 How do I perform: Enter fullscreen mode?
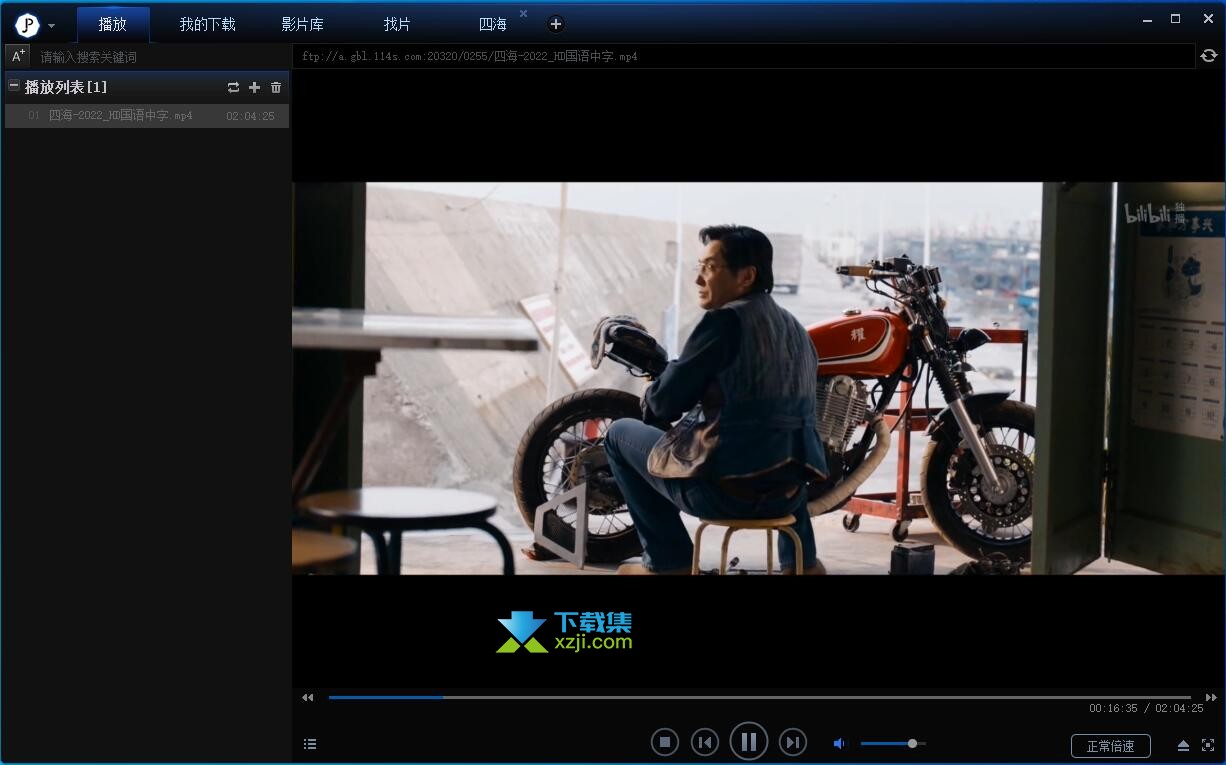1207,745
